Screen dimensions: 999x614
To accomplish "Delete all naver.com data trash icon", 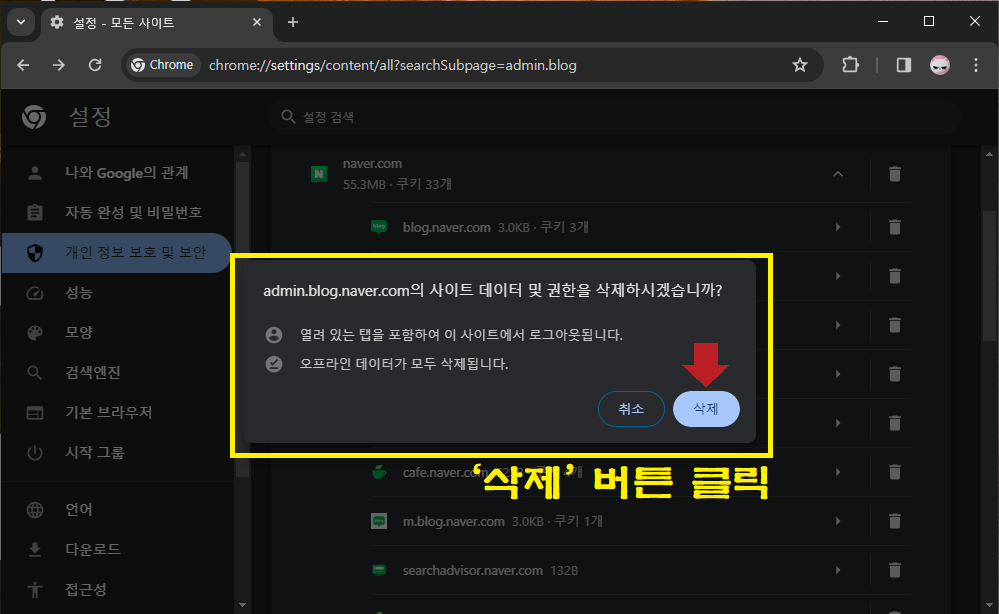I will (x=895, y=174).
